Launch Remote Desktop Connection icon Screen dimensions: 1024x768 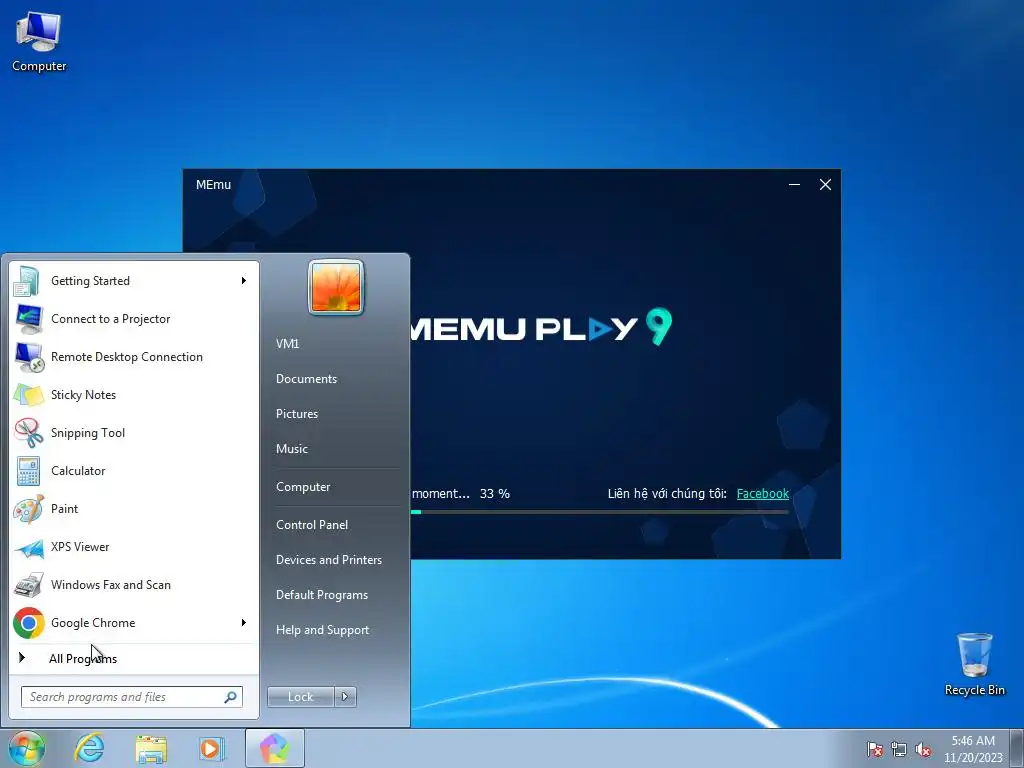[29, 357]
